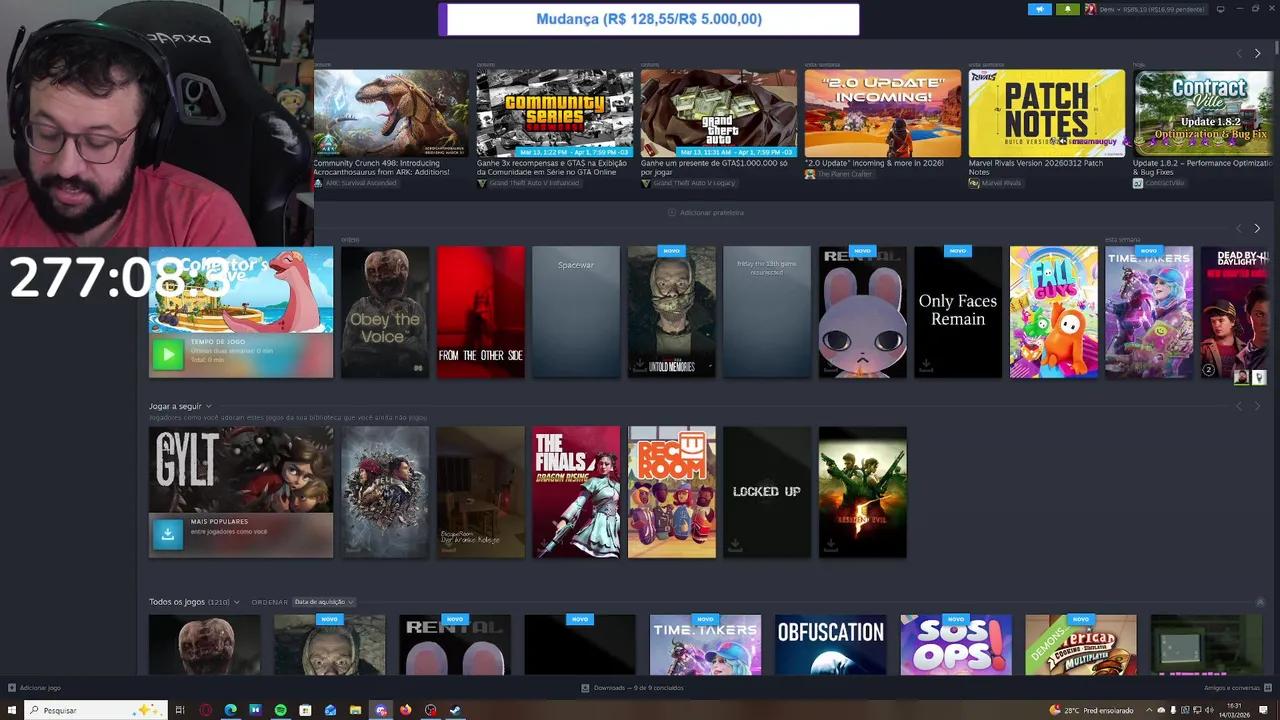This screenshot has width=1280, height=720.
Task: Collapse the Todos os jogos shelf chevron
Action: [1260, 602]
